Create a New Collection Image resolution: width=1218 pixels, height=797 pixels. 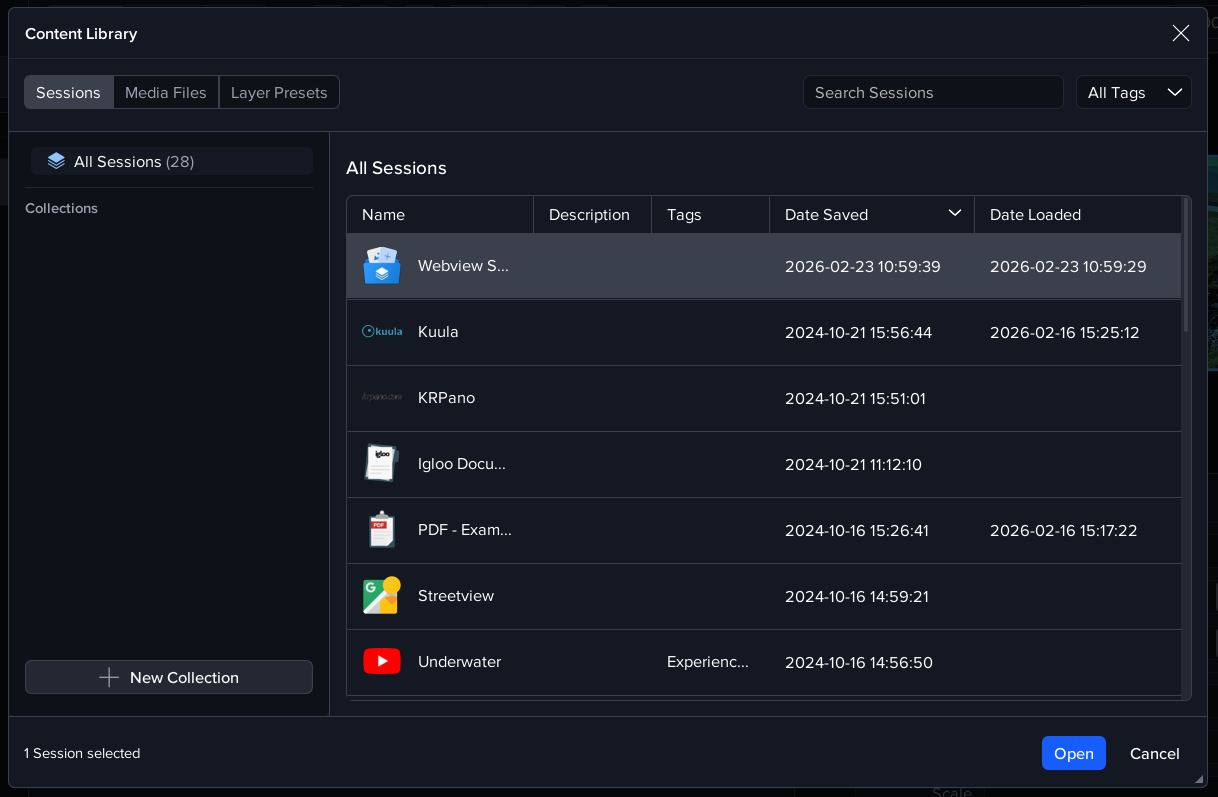click(169, 677)
